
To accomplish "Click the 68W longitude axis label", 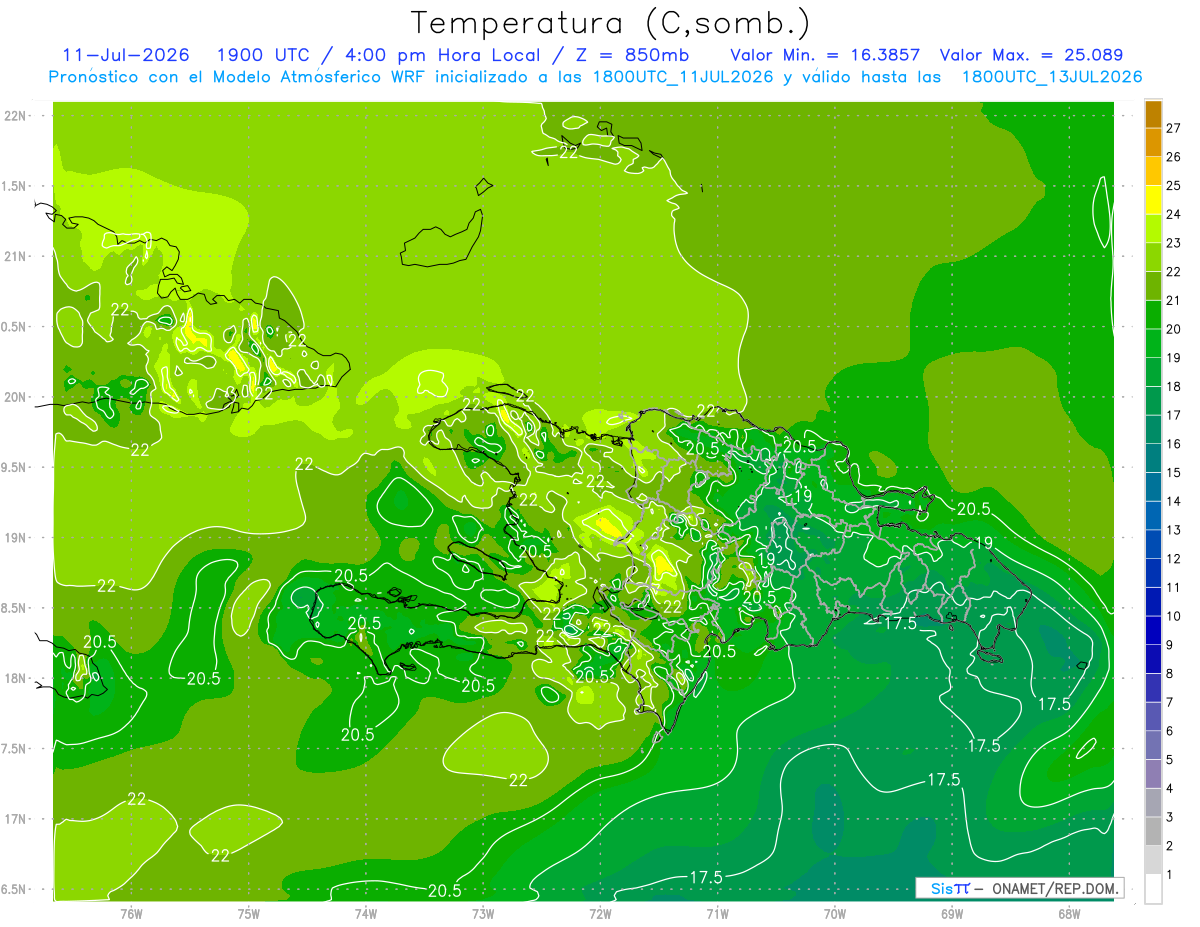I will pos(1068,913).
